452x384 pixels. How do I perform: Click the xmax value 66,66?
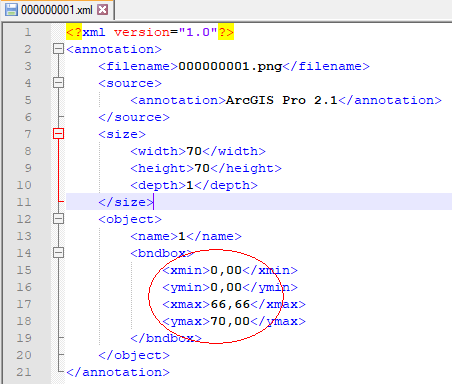(230, 304)
